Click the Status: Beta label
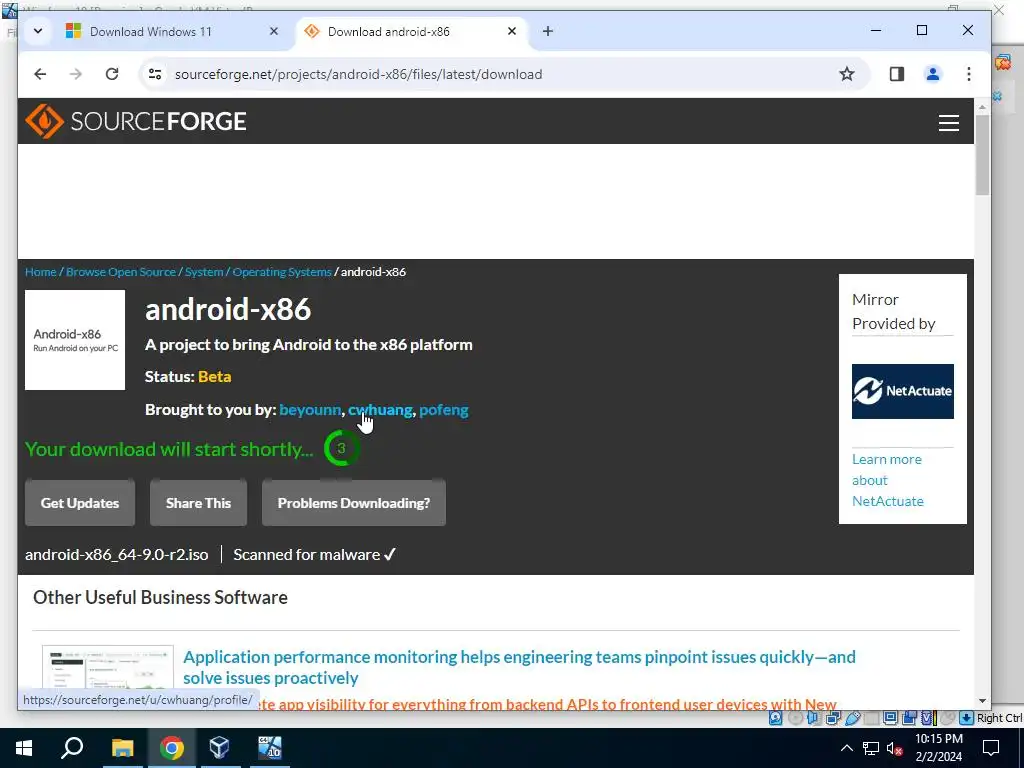This screenshot has height=768, width=1024. click(188, 377)
